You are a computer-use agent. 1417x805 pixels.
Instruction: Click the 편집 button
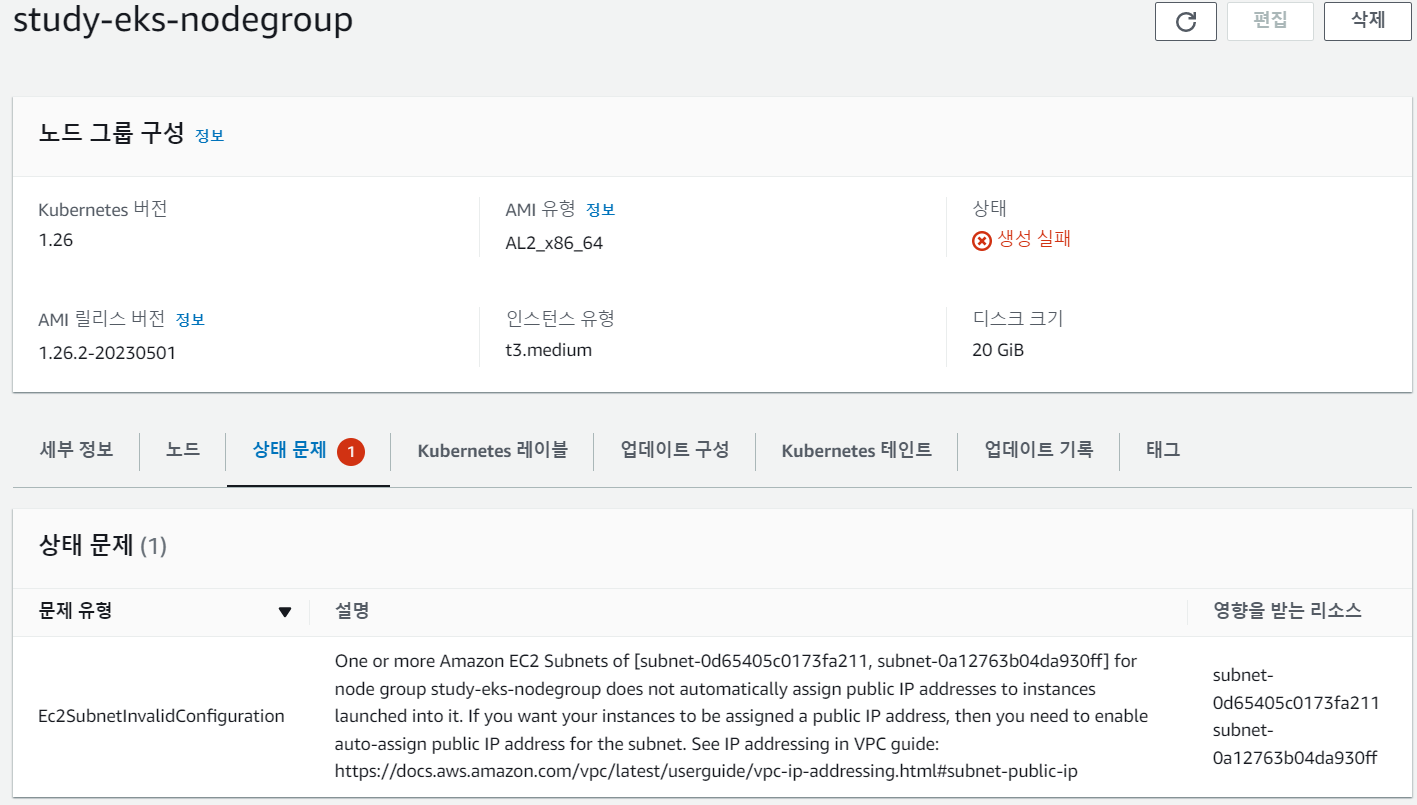[x=1270, y=21]
